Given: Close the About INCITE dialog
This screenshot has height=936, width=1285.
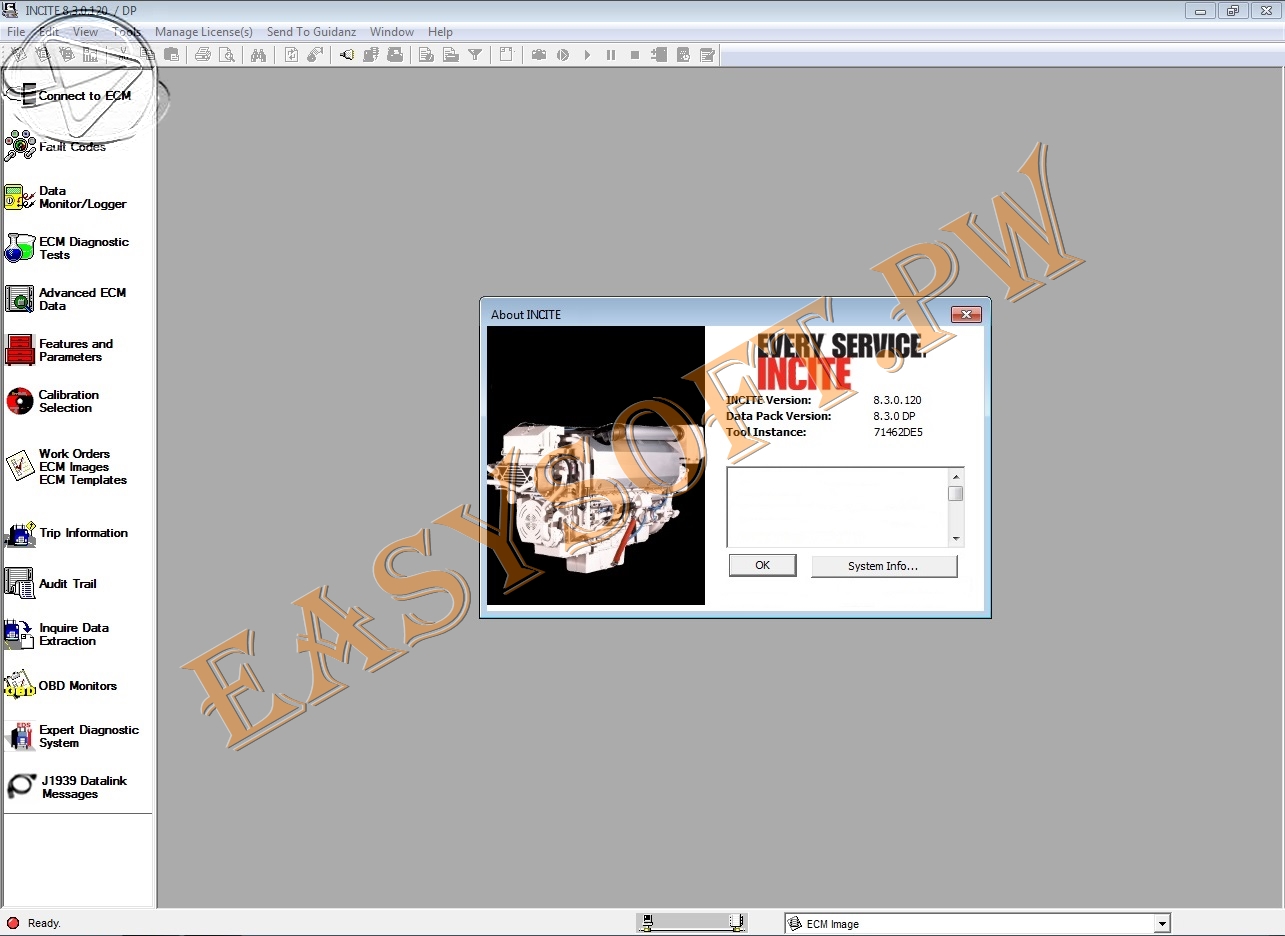Looking at the screenshot, I should (x=965, y=314).
